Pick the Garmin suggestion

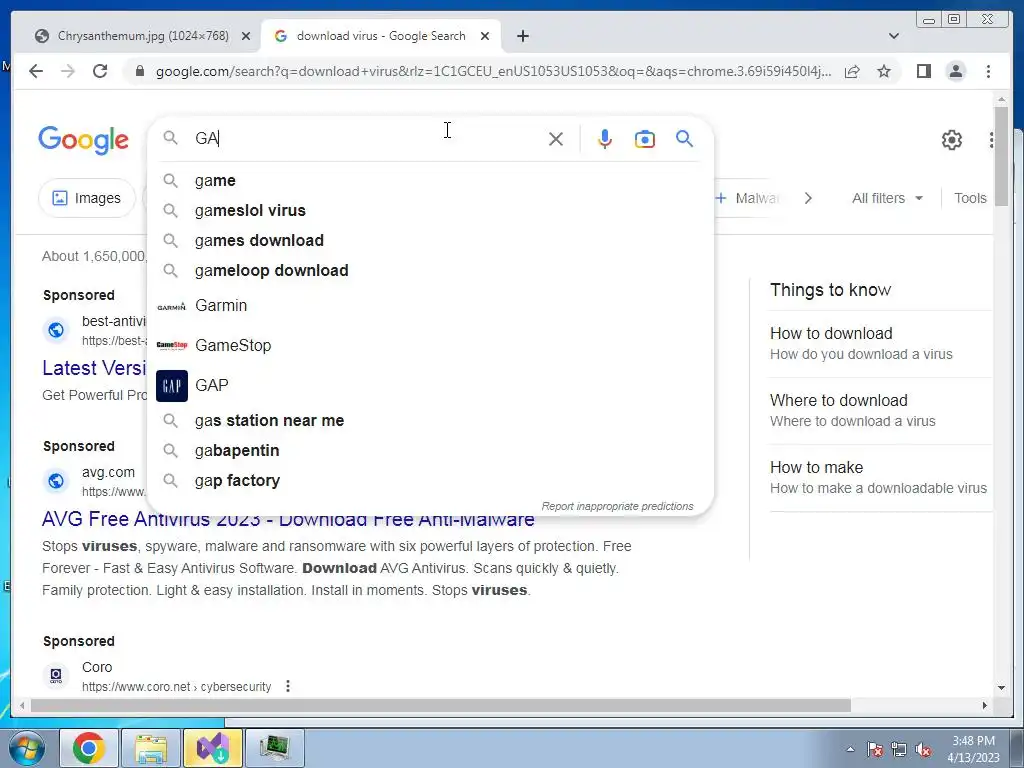(431, 306)
